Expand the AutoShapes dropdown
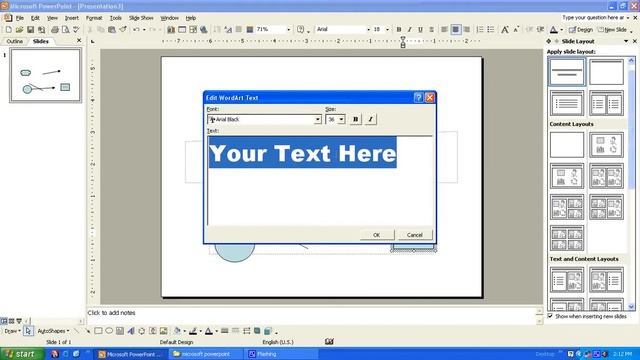This screenshot has width=640, height=360. [53, 331]
